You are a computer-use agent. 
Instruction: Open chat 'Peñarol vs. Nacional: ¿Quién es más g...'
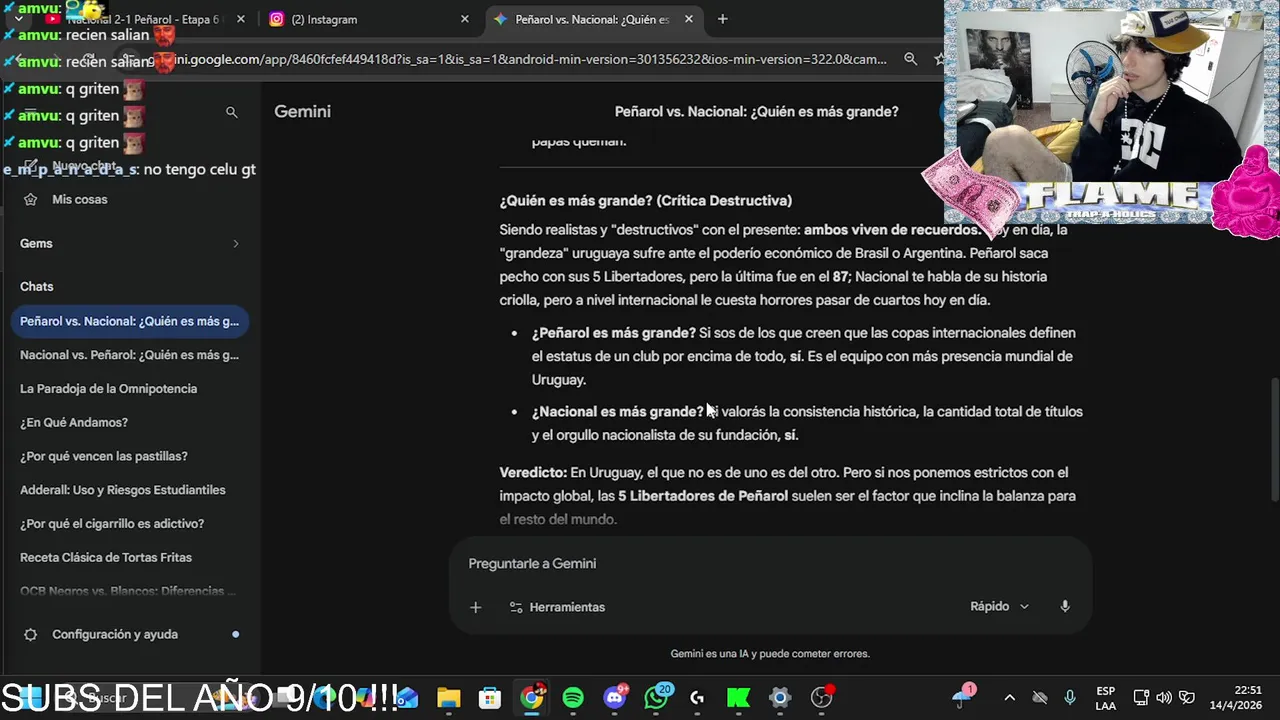point(129,321)
